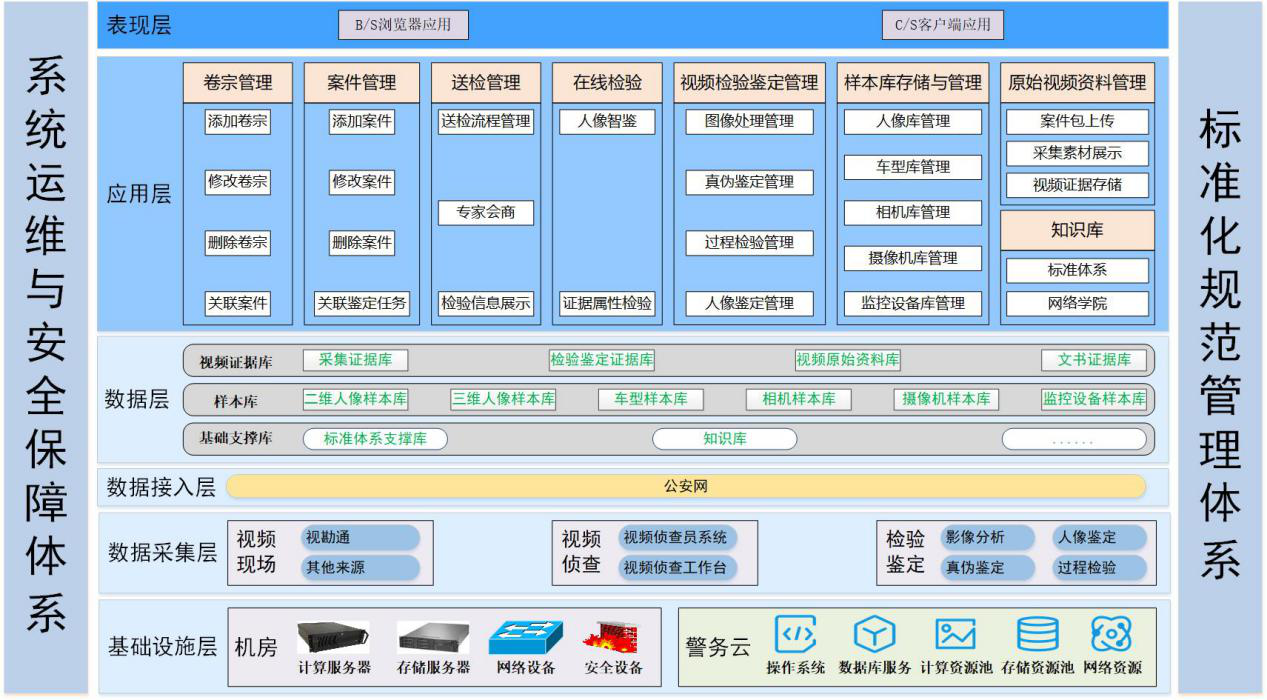The width and height of the screenshot is (1267, 700).
Task: Click the 存储资源池 database stack icon
Action: tap(1037, 633)
